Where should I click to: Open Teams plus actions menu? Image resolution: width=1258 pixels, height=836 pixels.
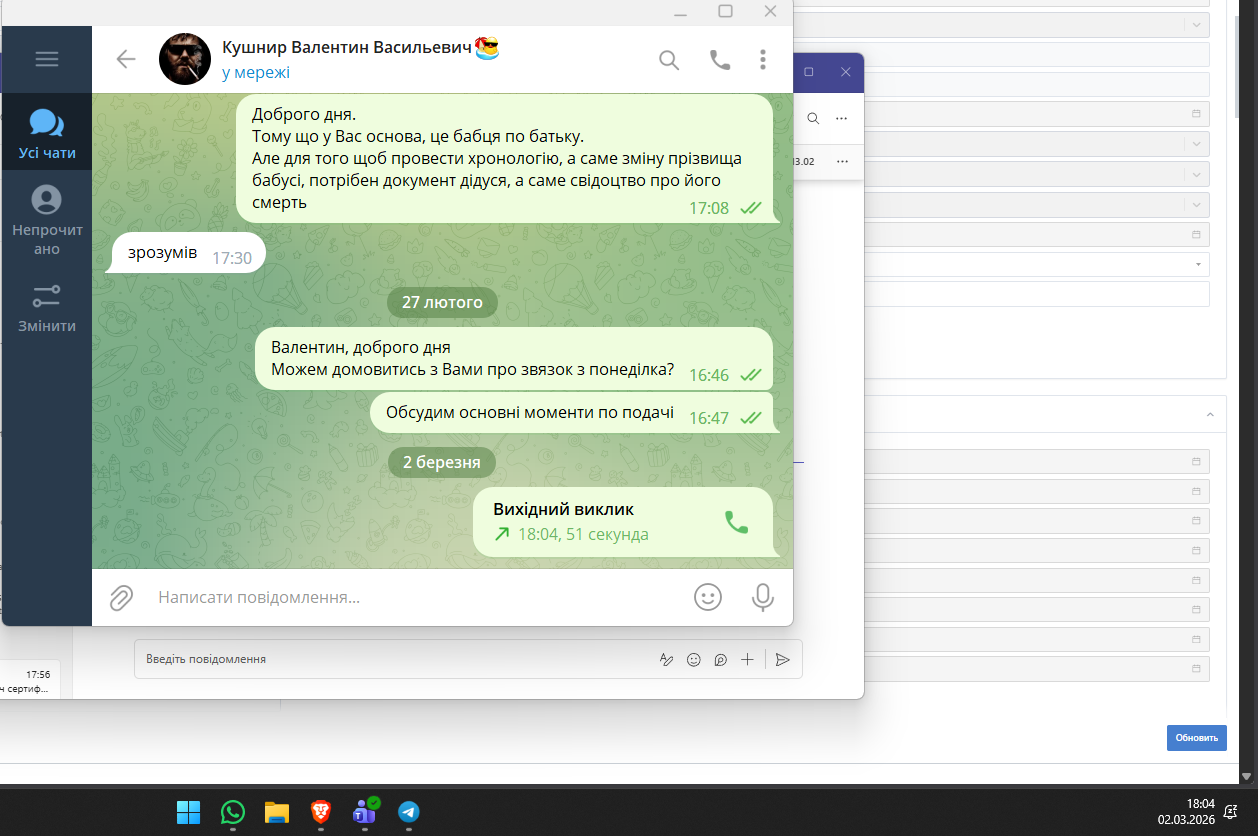point(747,659)
